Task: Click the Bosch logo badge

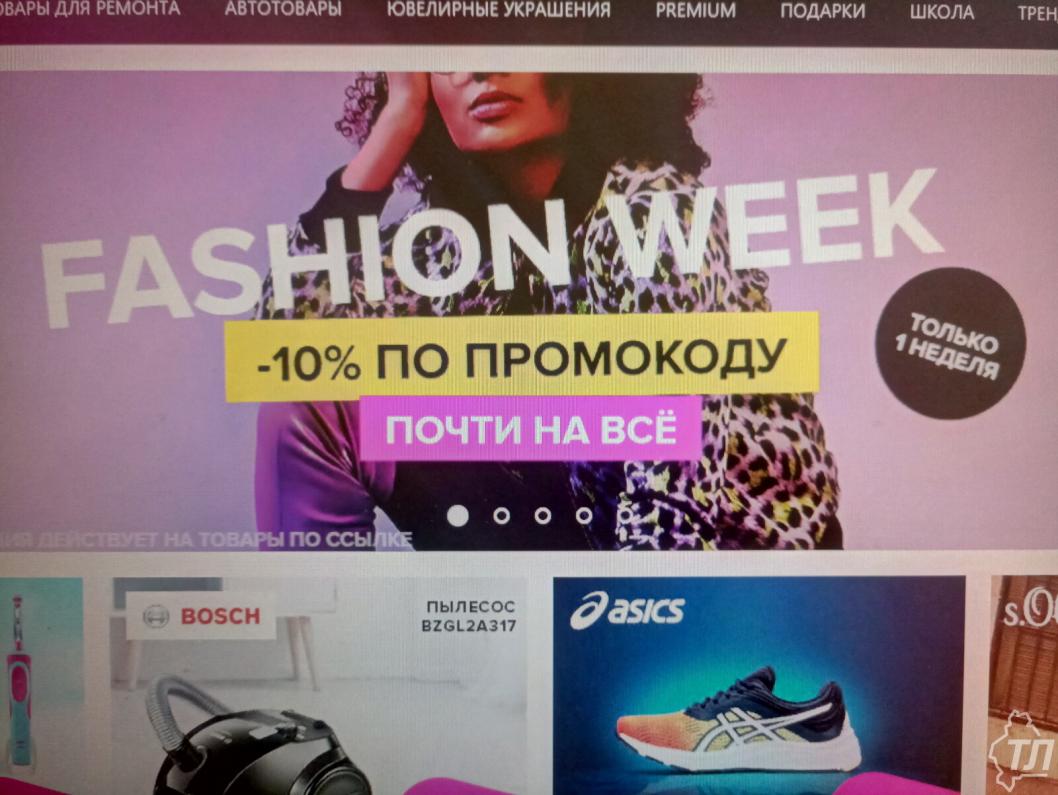Action: (201, 615)
